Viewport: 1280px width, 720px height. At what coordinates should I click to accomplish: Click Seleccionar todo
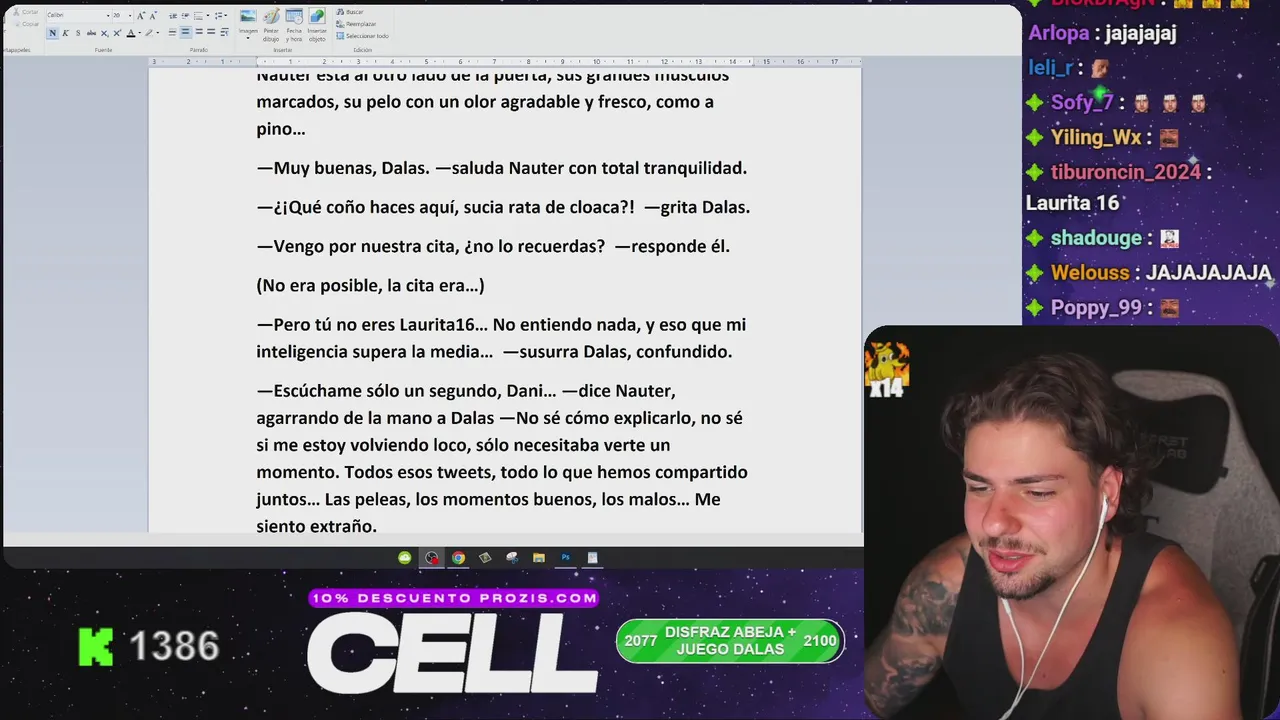[x=362, y=36]
